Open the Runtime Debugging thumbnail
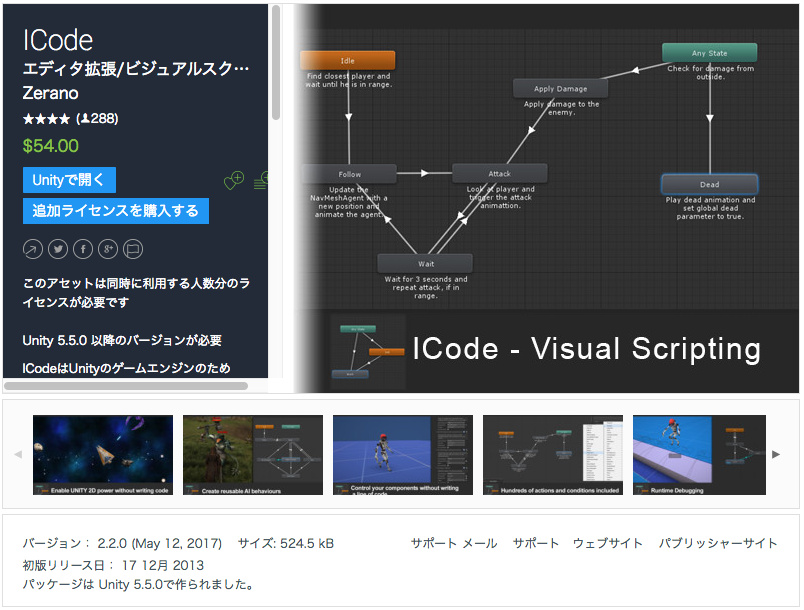 (x=699, y=455)
